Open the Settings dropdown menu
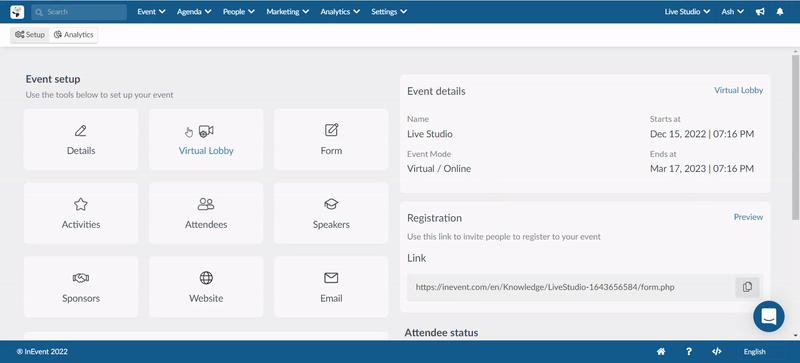 (x=389, y=12)
